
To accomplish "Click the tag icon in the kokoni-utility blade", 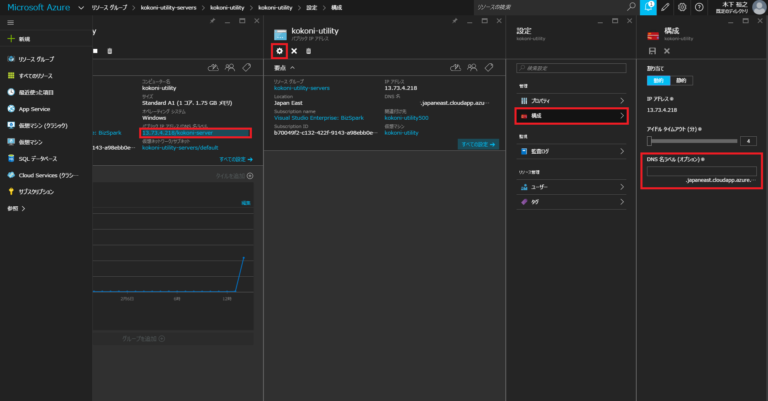I will (489, 68).
